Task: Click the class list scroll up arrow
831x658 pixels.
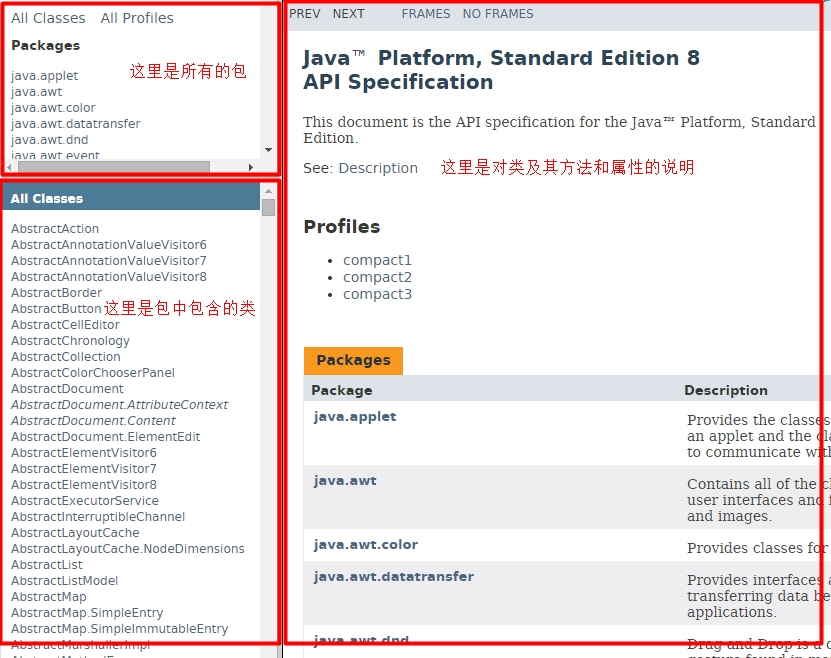Action: [268, 191]
